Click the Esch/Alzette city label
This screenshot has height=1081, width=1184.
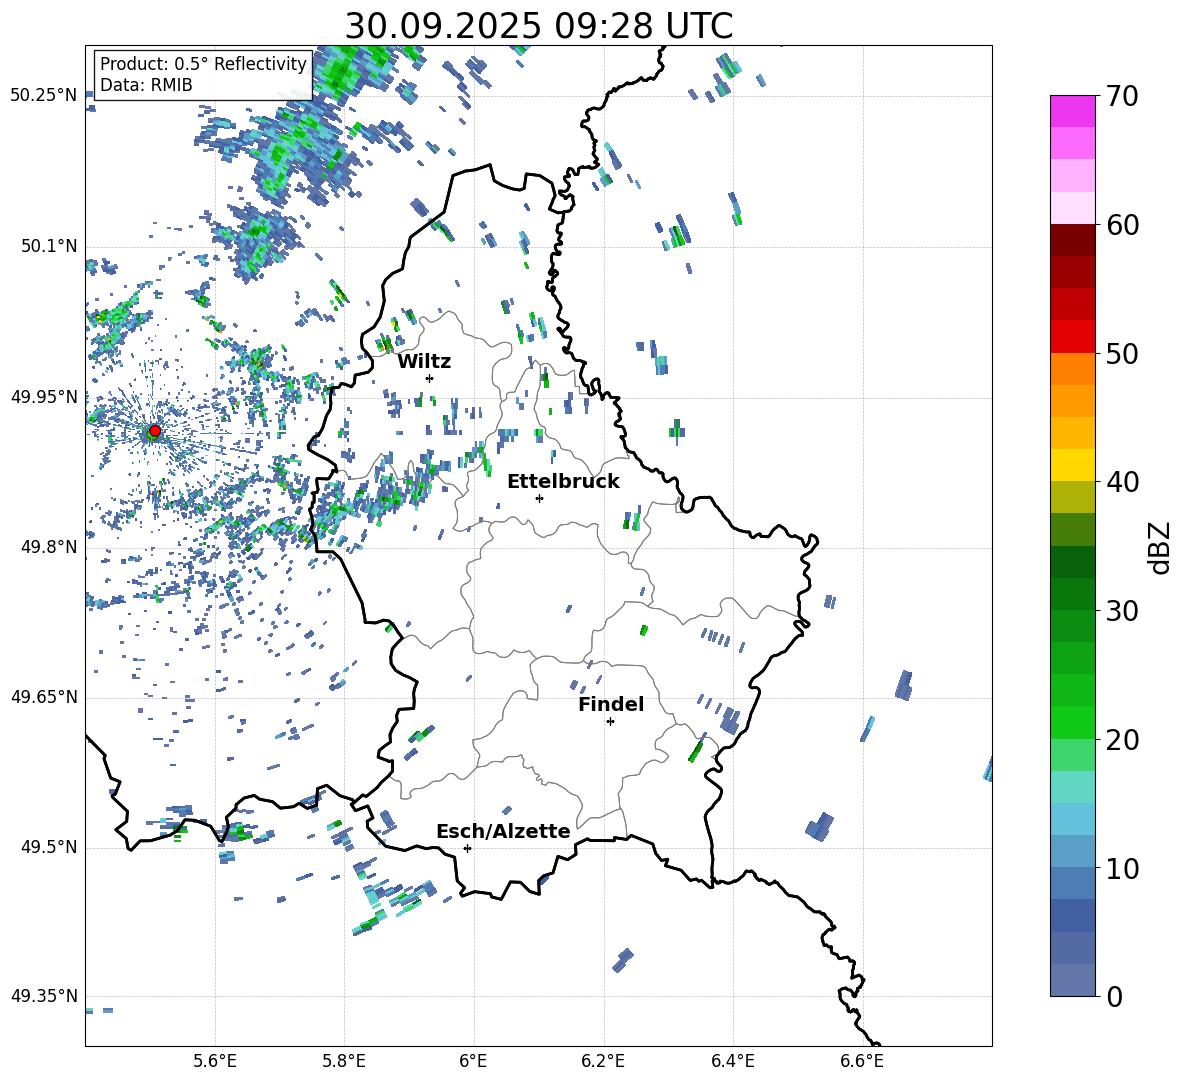[503, 831]
